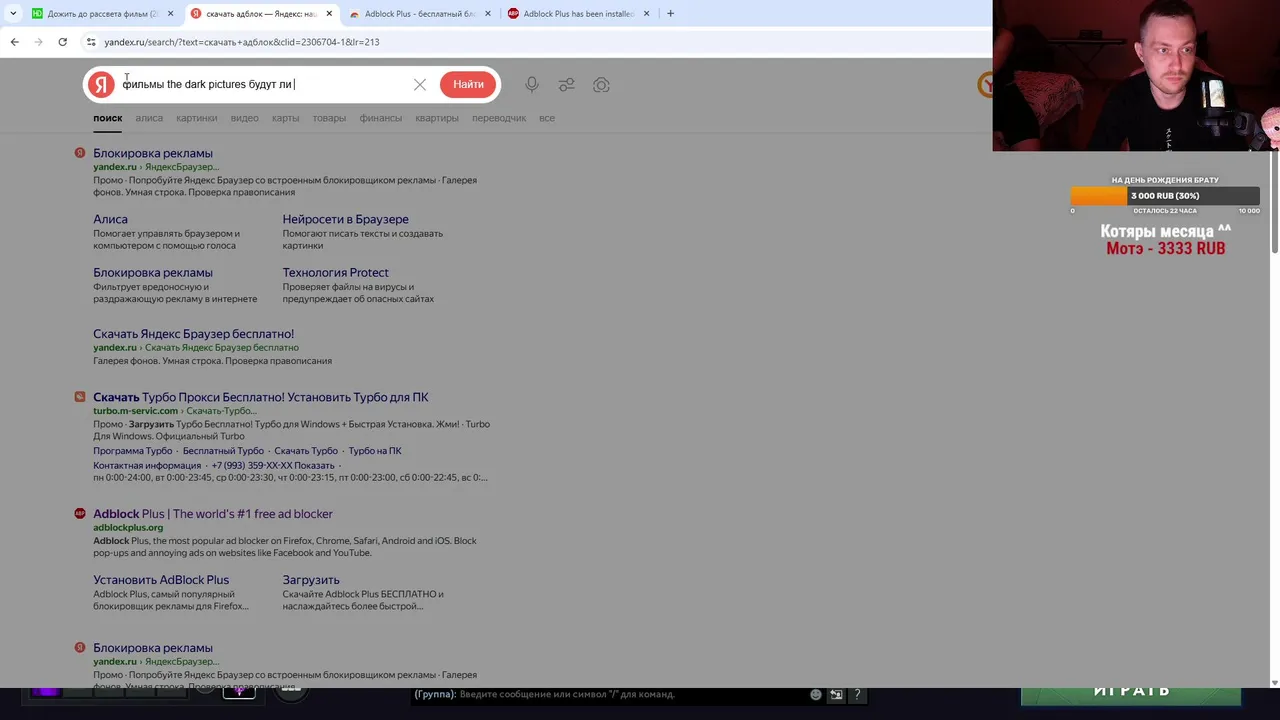This screenshot has width=1280, height=720.
Task: Open 'Программа Турбо' sitelink
Action: [x=133, y=451]
